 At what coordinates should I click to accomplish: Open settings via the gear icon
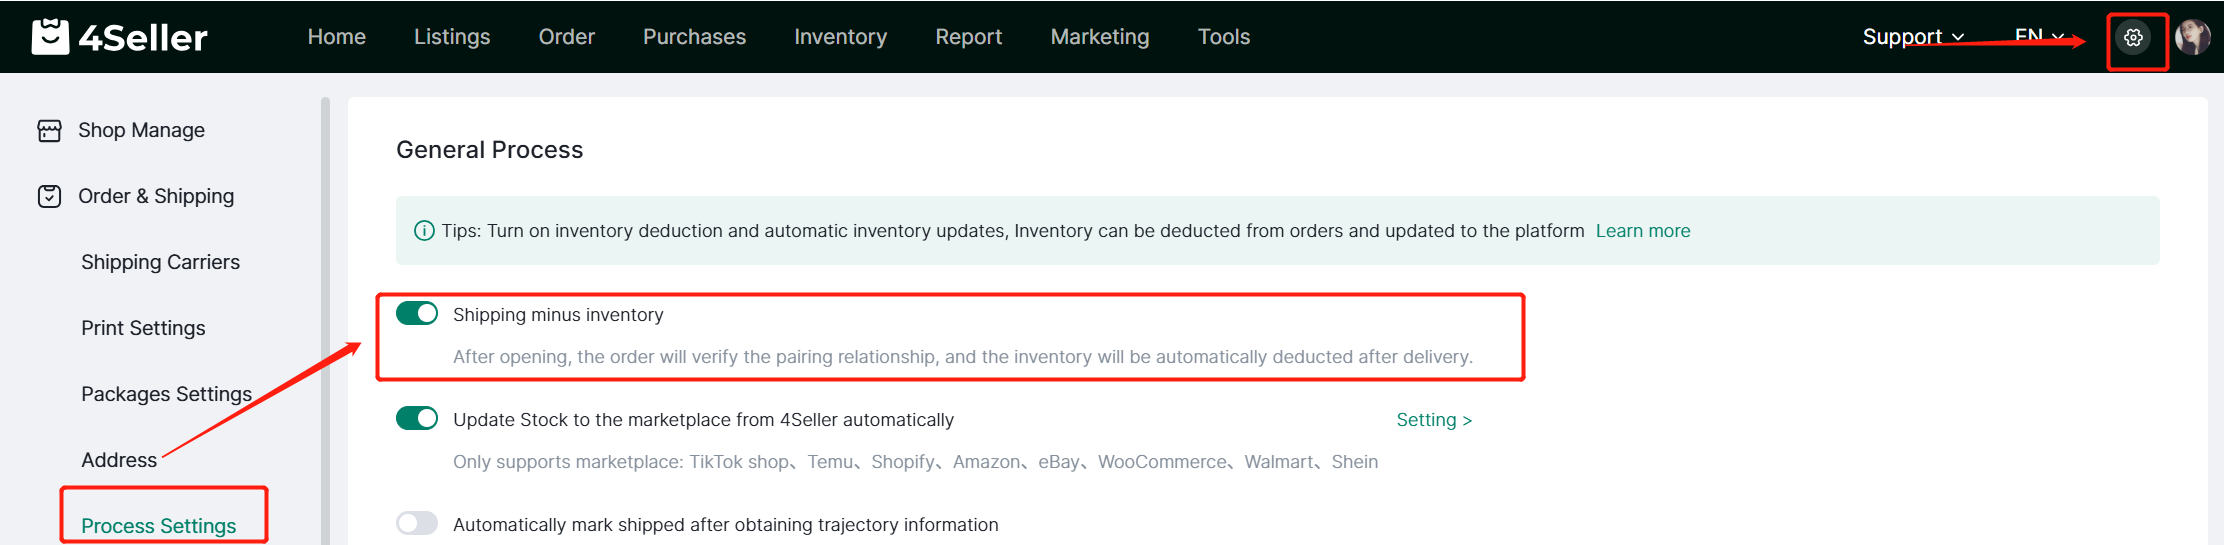tap(2133, 38)
